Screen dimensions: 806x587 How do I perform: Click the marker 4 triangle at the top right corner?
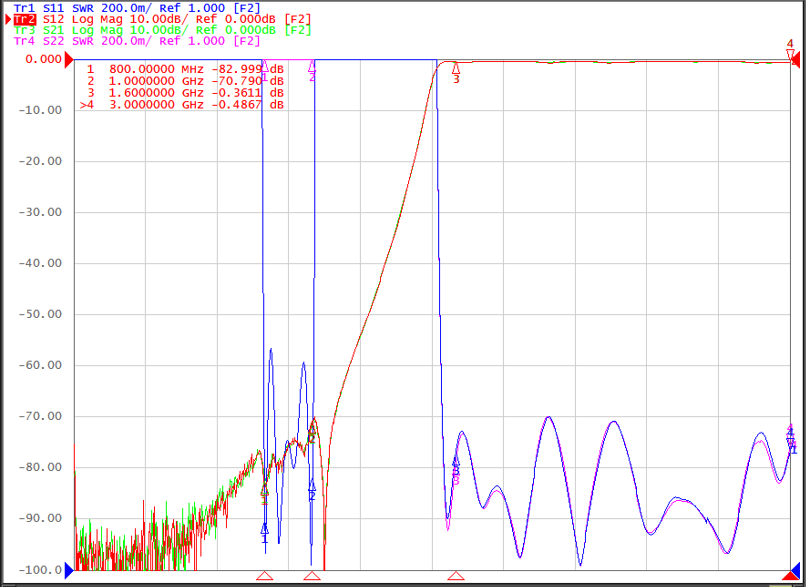coord(790,53)
